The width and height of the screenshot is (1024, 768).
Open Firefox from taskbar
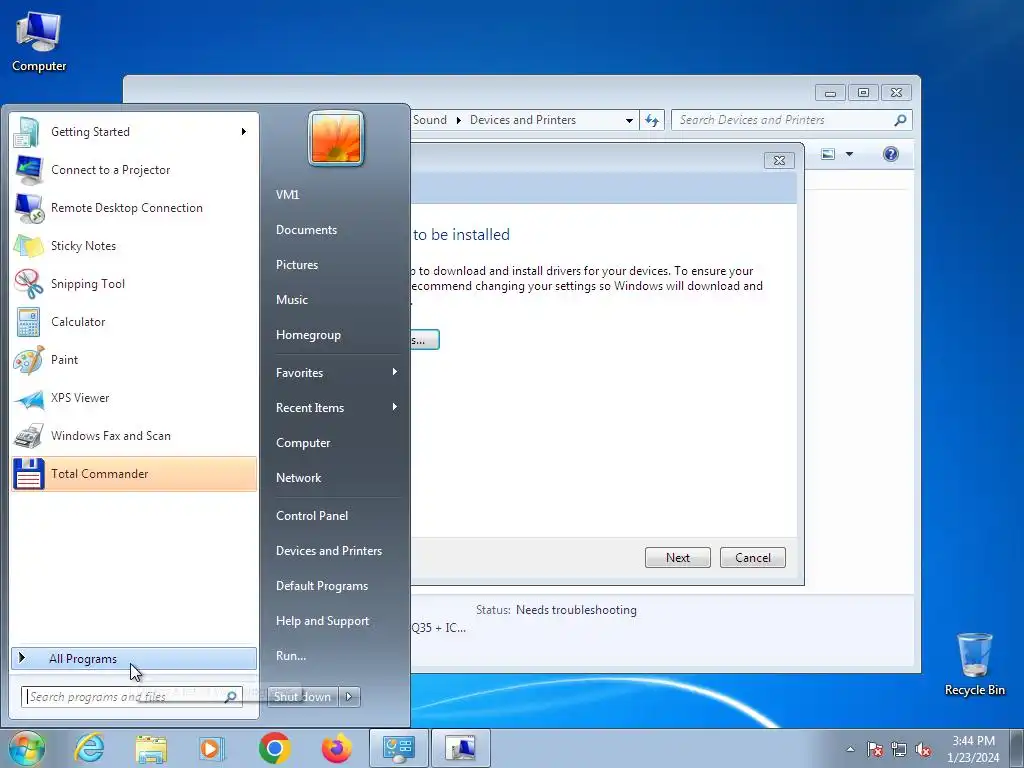[x=336, y=748]
